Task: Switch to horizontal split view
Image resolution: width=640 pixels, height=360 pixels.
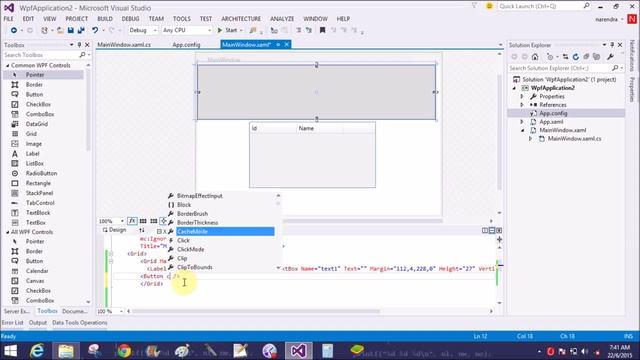Action: tap(492, 230)
